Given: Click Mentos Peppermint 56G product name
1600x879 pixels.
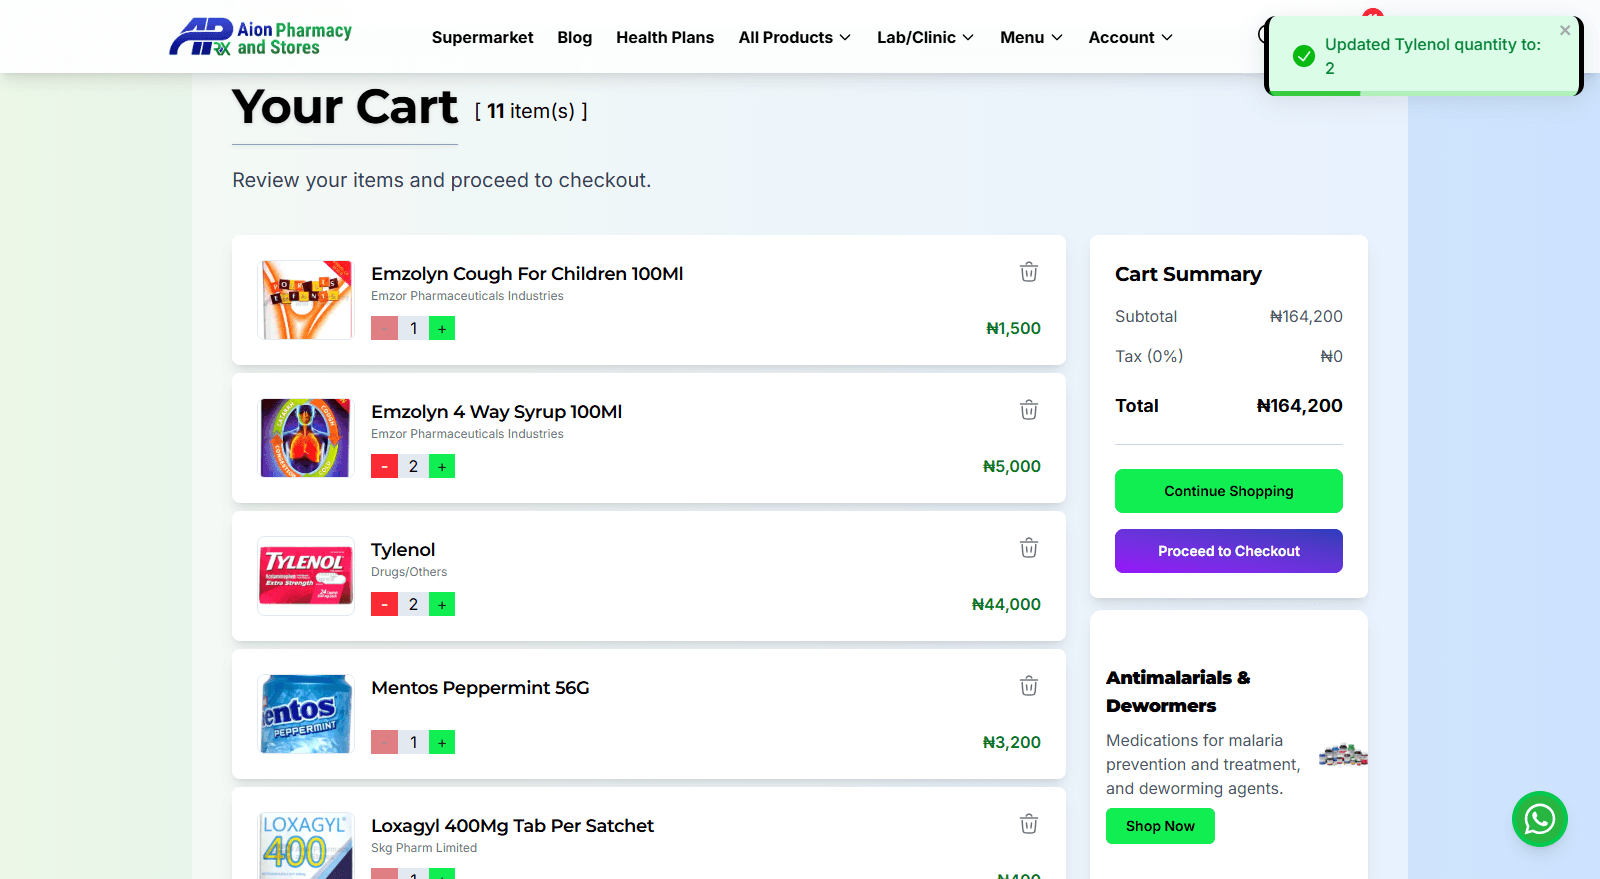Looking at the screenshot, I should (x=480, y=688).
